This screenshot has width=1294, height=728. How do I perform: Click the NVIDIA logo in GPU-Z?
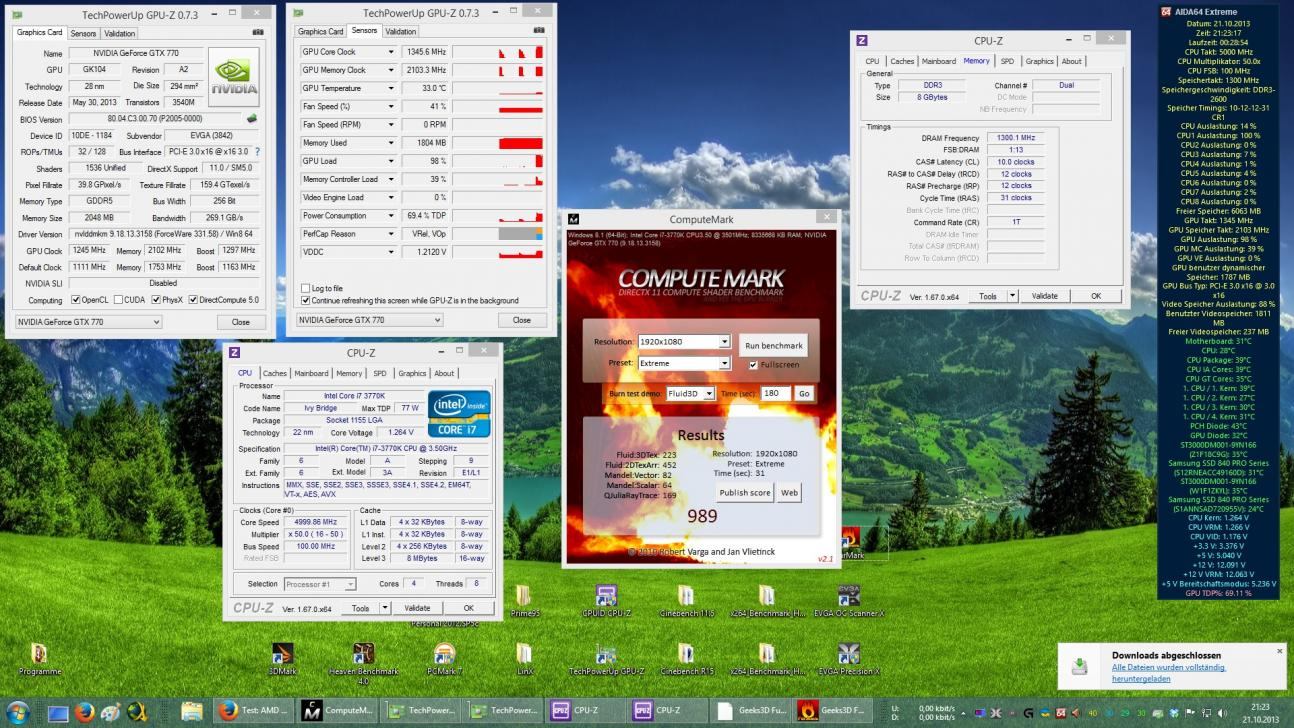pyautogui.click(x=233, y=78)
